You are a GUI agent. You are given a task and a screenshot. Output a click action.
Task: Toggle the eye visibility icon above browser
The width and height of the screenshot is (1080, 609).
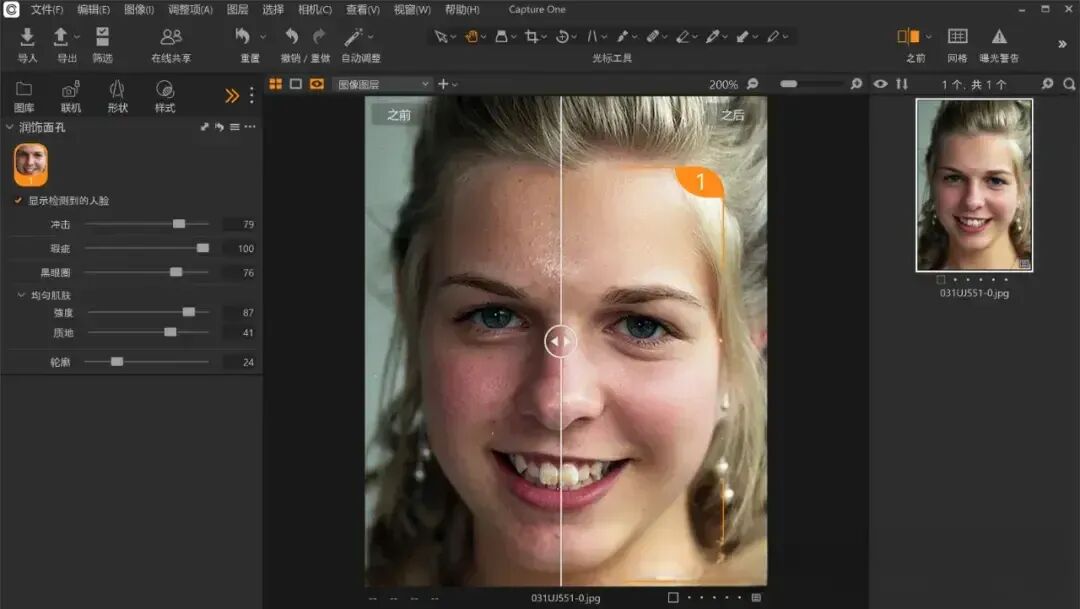[880, 84]
